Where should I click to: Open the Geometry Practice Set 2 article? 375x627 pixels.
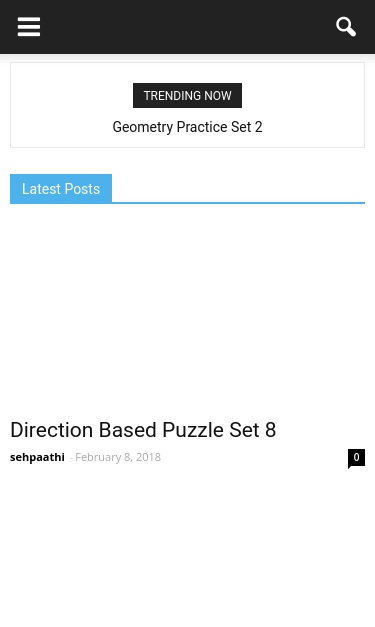[x=188, y=127]
